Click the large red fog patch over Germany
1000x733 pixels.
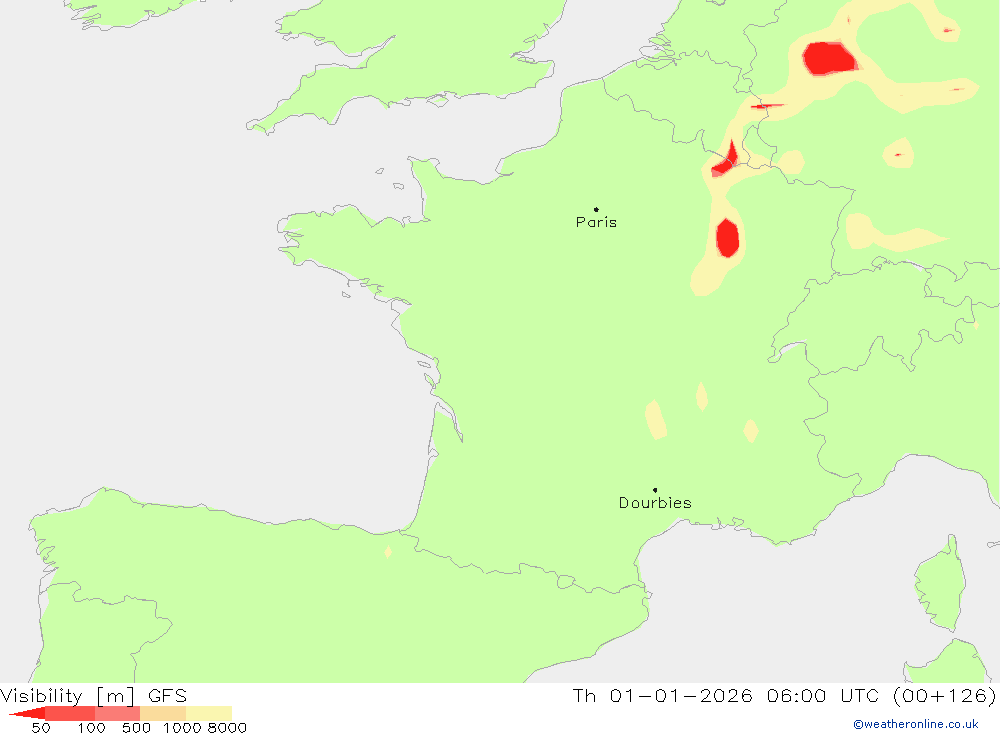pyautogui.click(x=829, y=59)
